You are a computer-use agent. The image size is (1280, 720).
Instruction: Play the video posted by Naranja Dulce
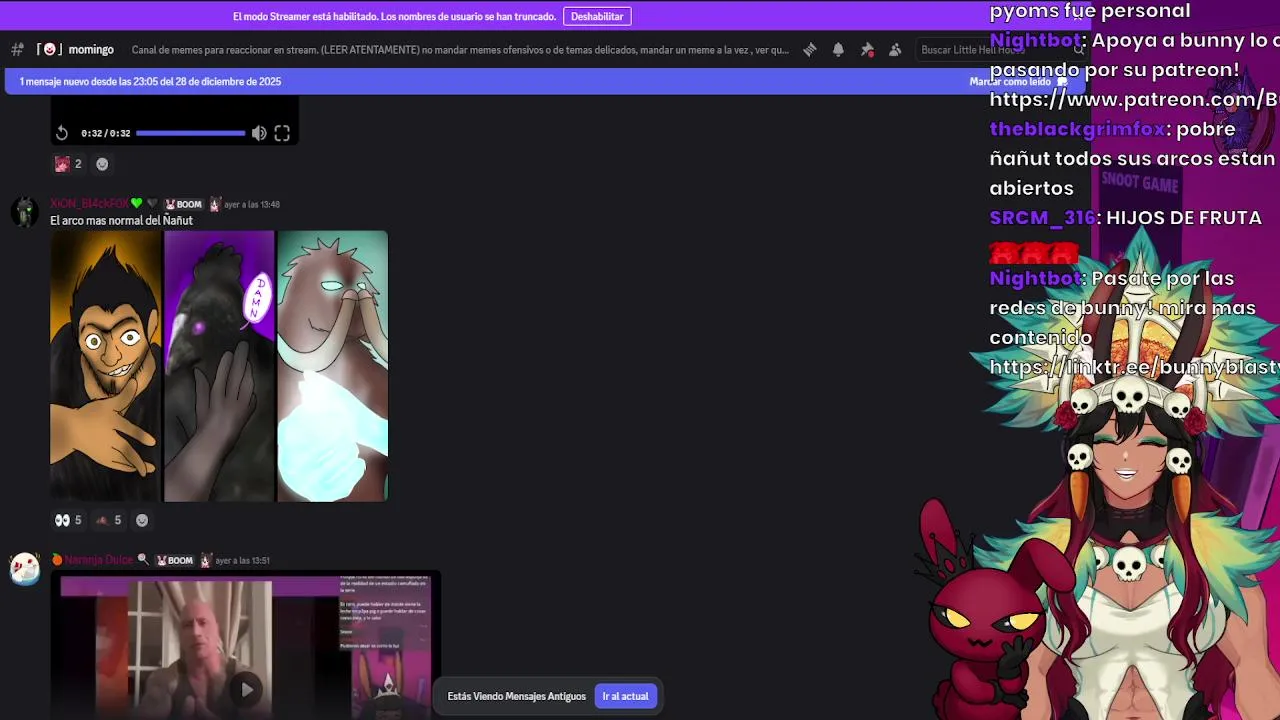(246, 688)
